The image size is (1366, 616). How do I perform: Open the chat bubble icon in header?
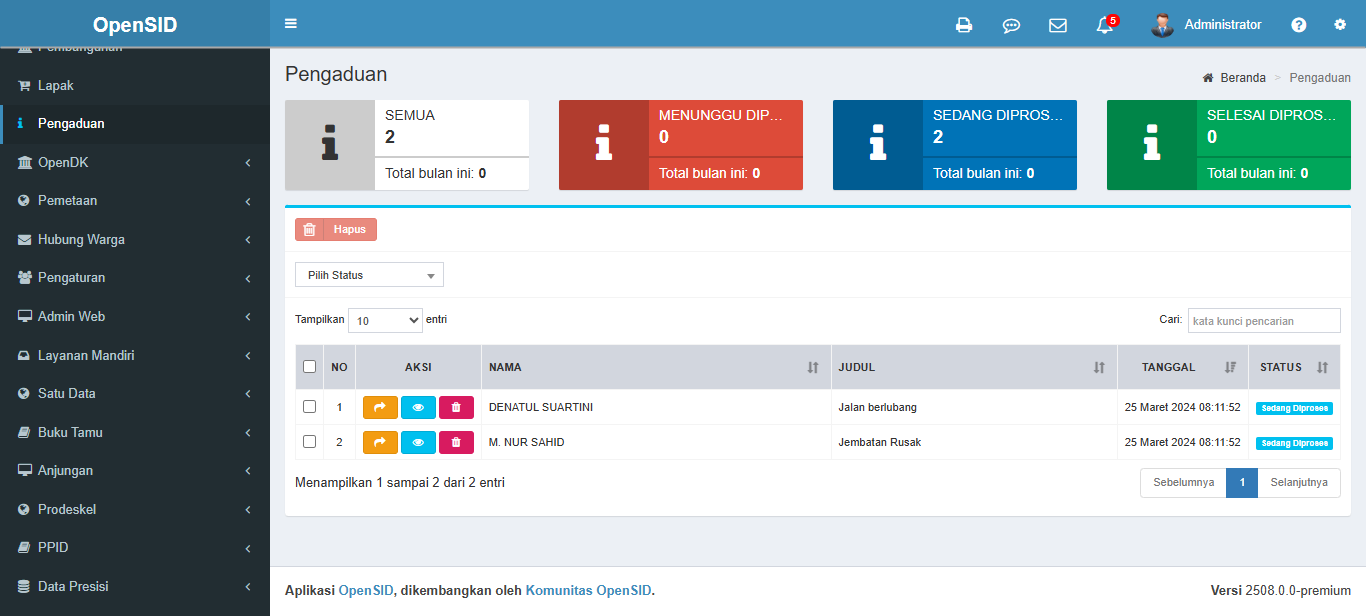tap(1011, 25)
